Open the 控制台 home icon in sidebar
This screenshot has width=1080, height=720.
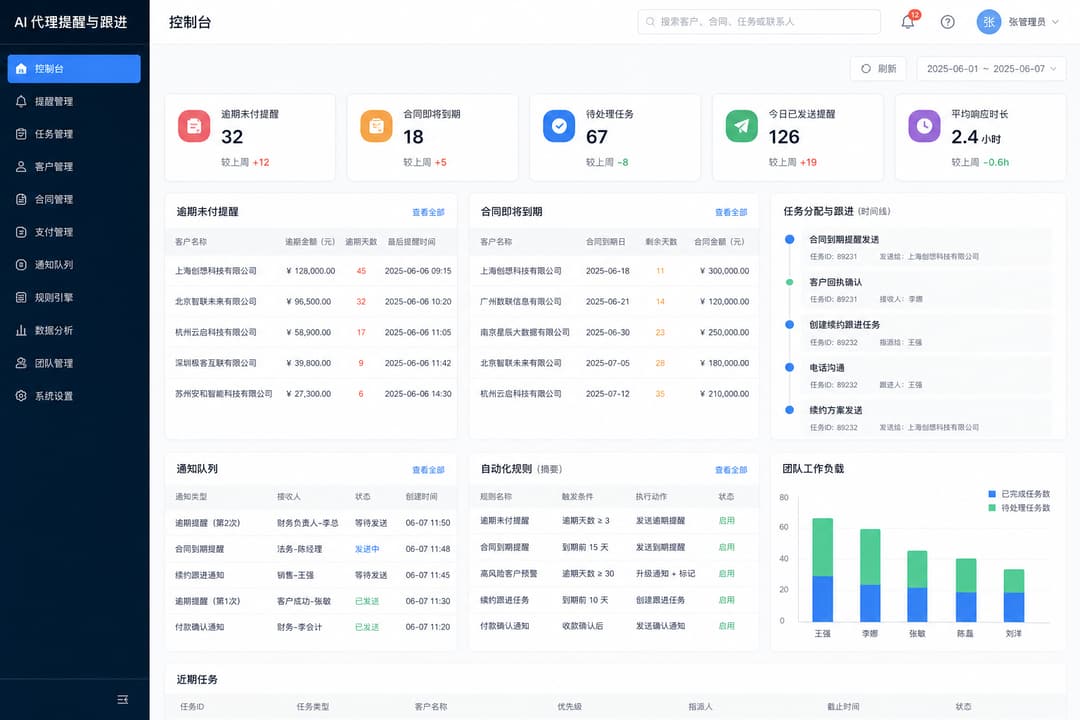[x=21, y=69]
